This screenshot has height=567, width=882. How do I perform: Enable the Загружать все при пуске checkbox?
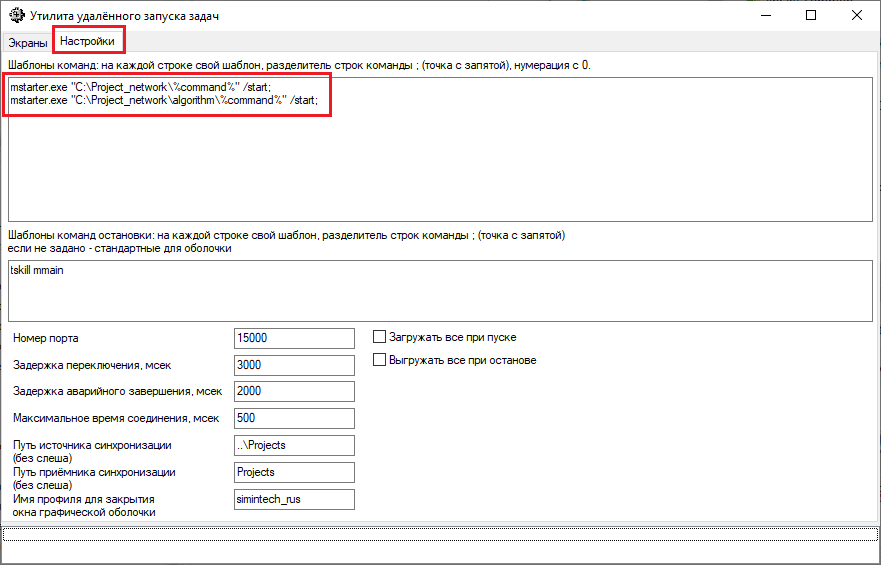(x=379, y=338)
